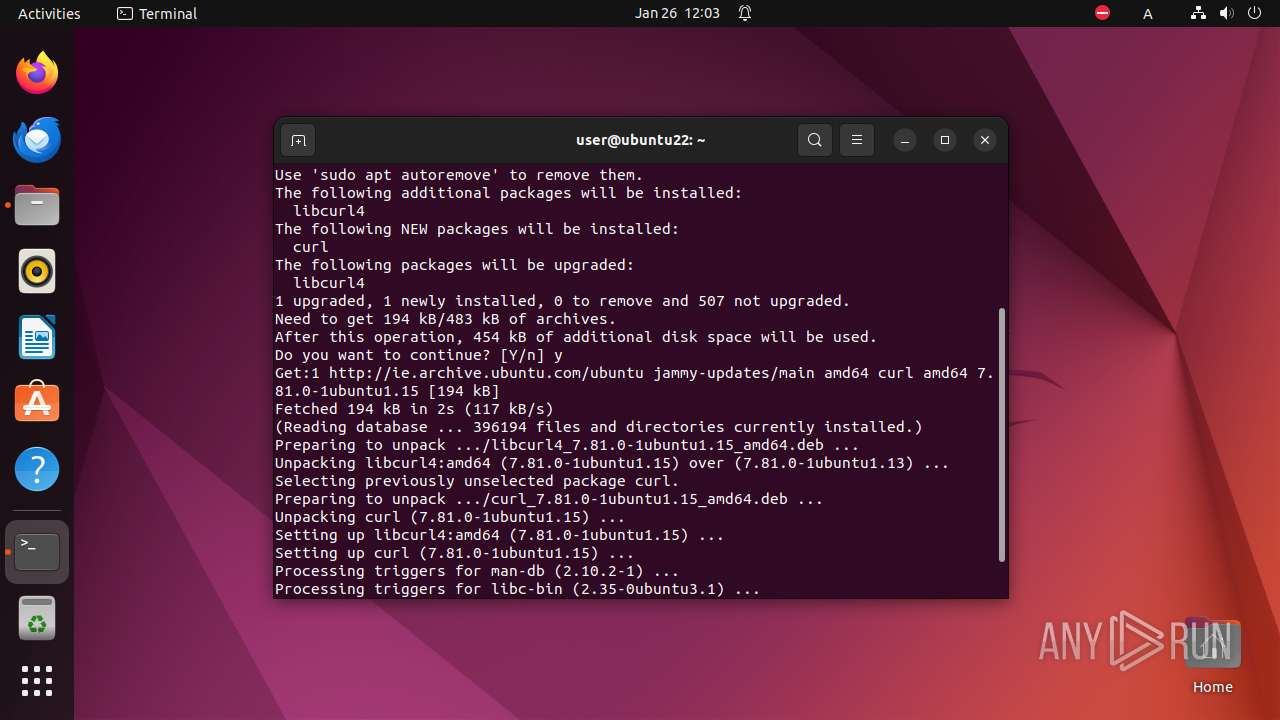Image resolution: width=1280 pixels, height=720 pixels.
Task: Click 'Processing triggers for libc-bin' line
Action: click(518, 589)
